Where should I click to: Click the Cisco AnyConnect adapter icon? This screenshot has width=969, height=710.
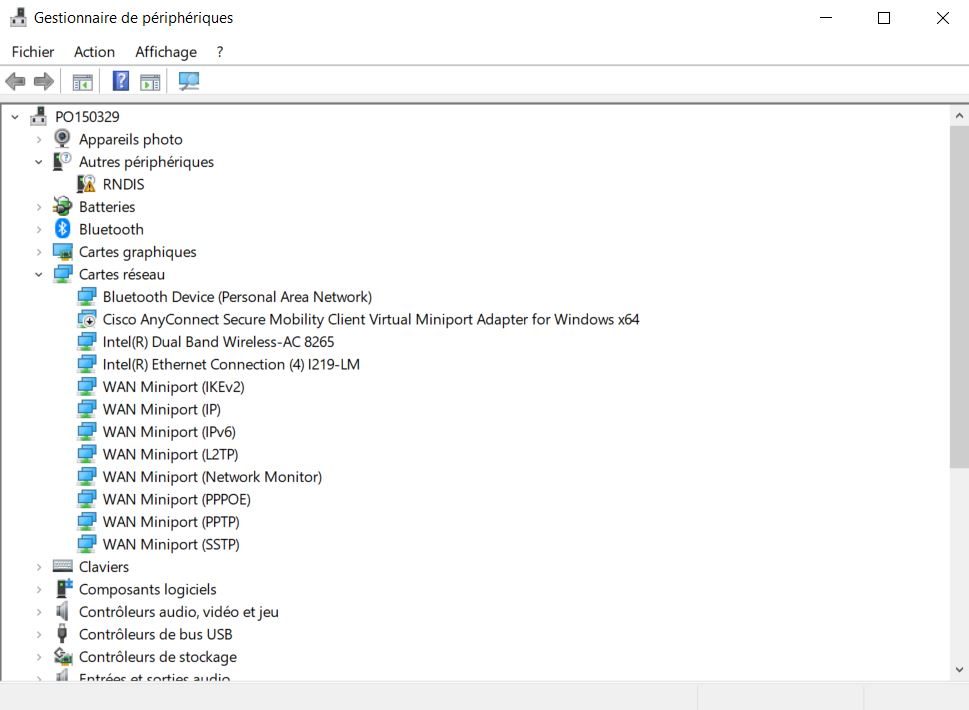[87, 319]
